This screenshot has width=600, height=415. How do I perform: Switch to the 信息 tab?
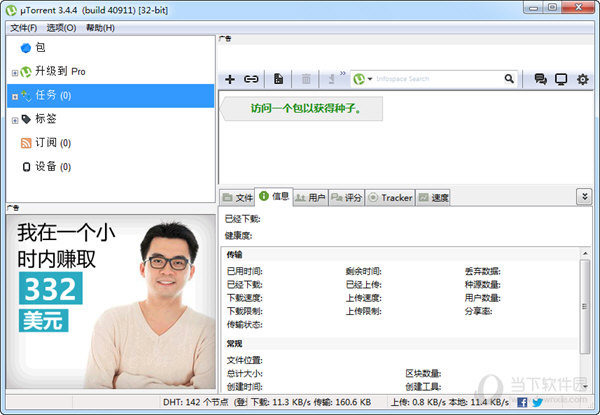tap(274, 196)
